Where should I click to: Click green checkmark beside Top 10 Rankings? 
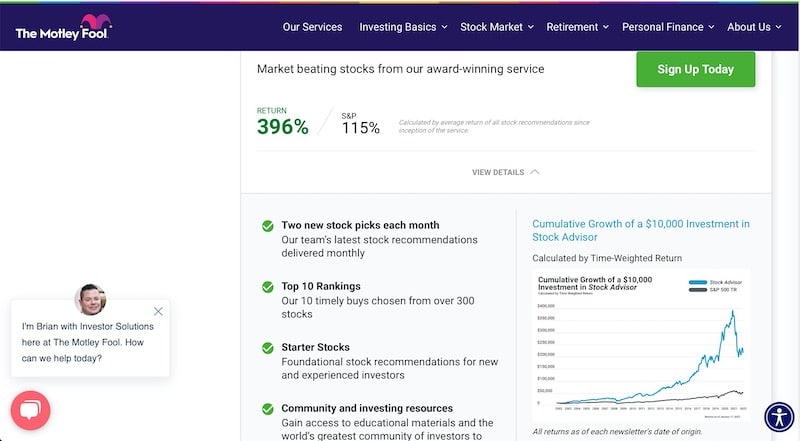tap(267, 287)
